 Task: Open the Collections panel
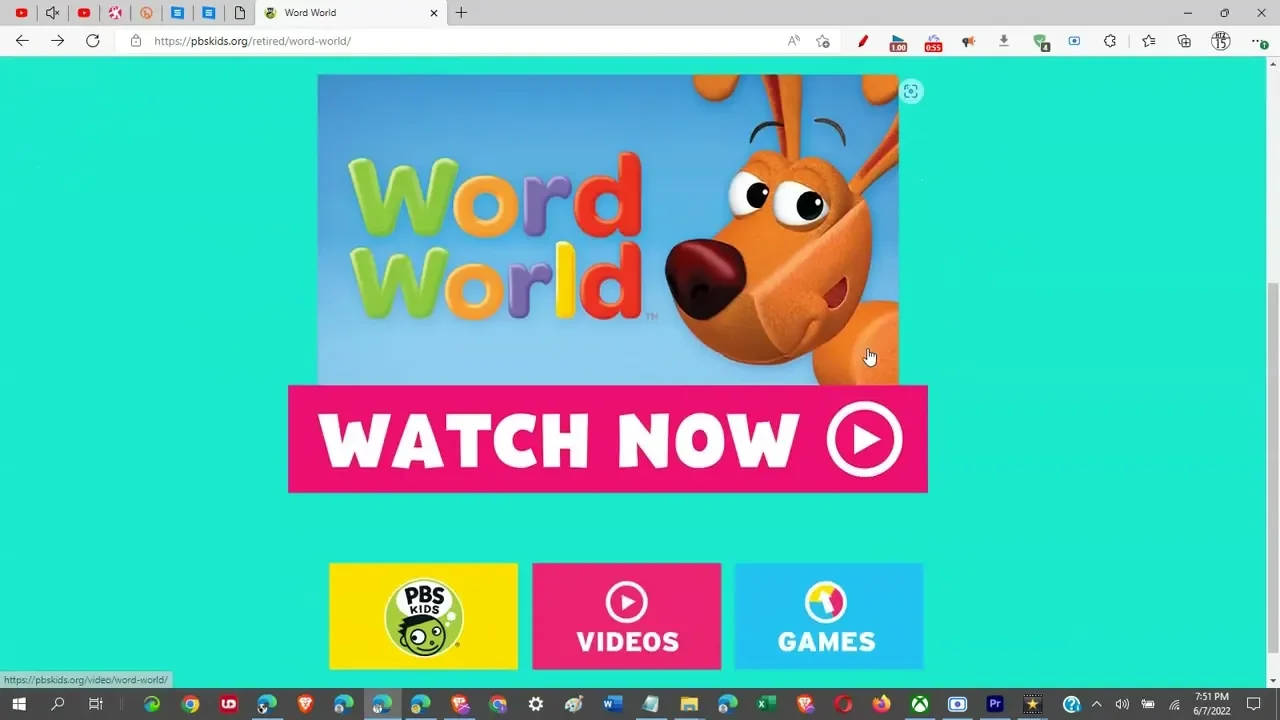pyautogui.click(x=1184, y=41)
